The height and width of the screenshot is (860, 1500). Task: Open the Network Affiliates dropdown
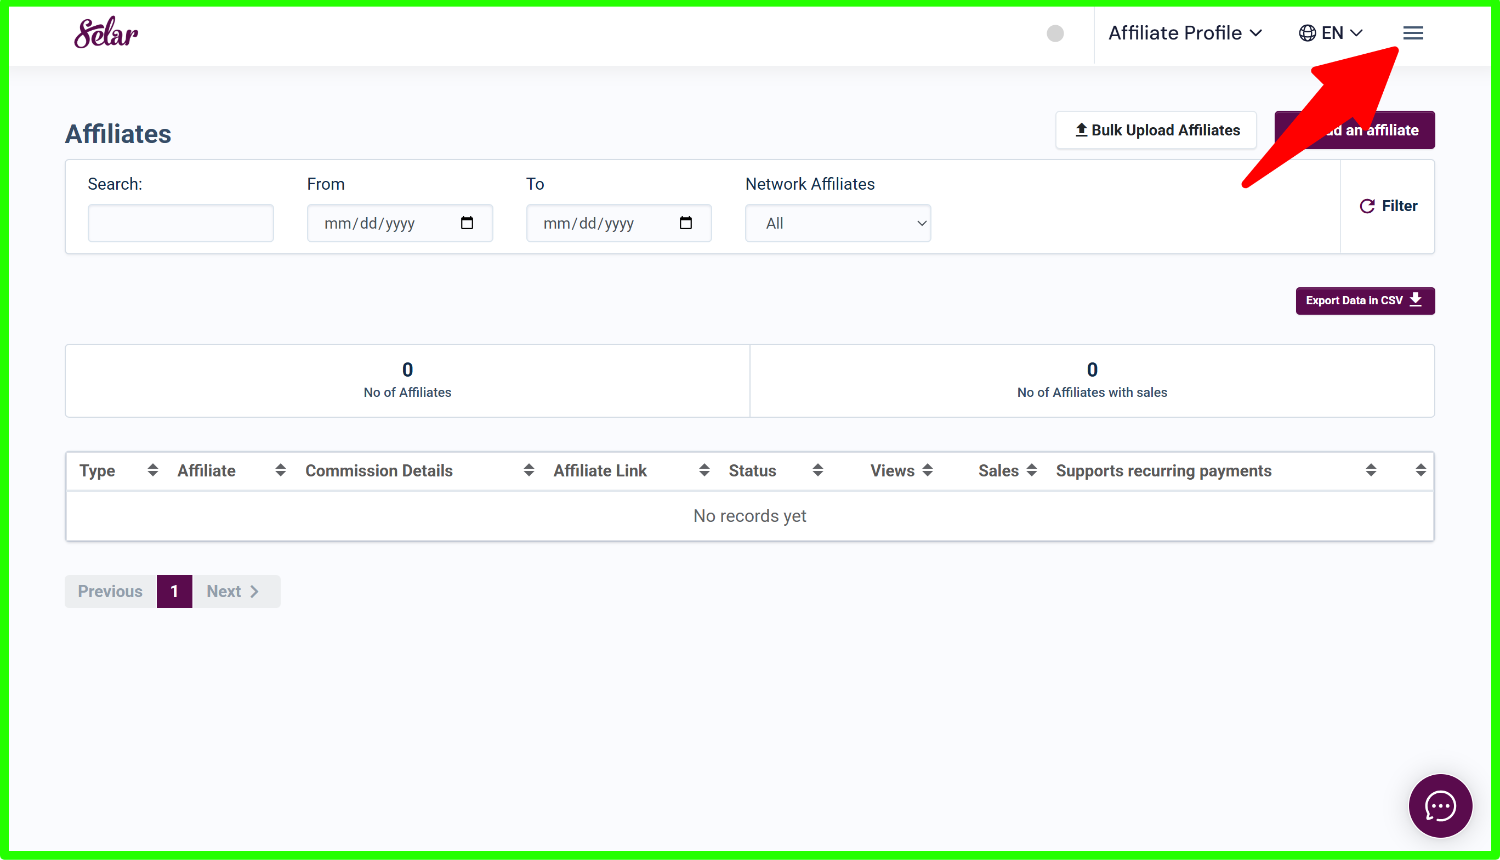point(838,223)
